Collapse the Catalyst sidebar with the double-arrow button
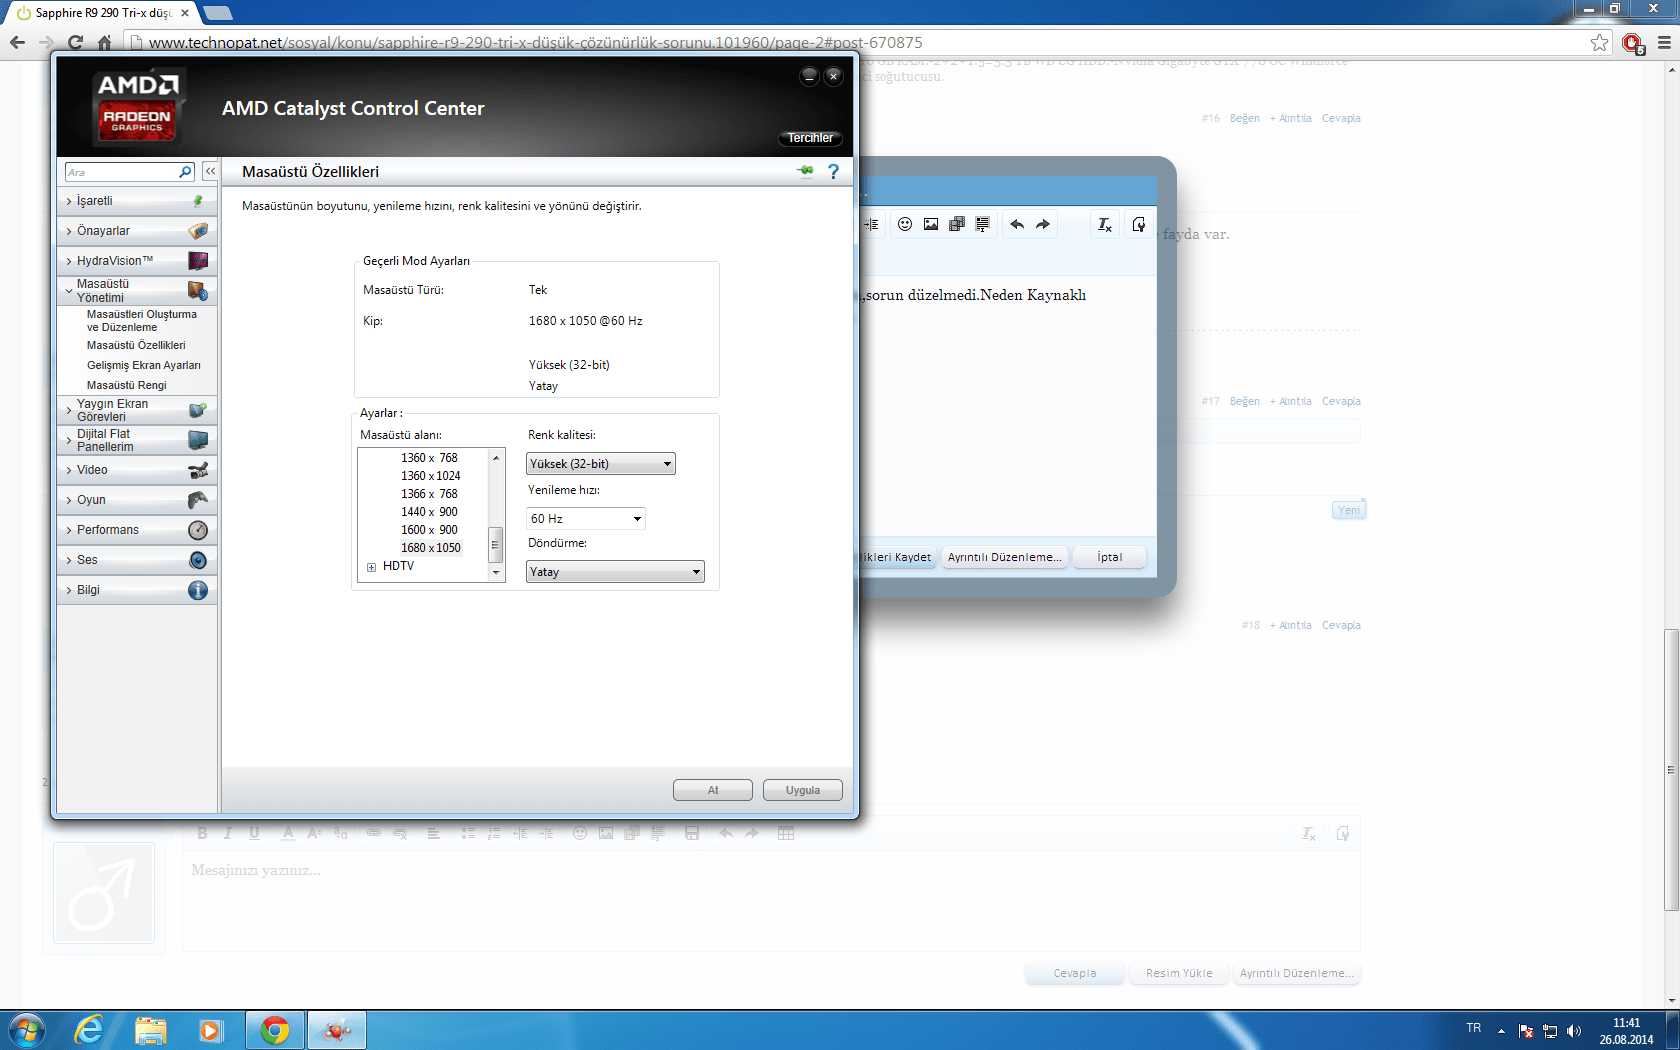Screen dimensions: 1680x1050 [x=210, y=172]
